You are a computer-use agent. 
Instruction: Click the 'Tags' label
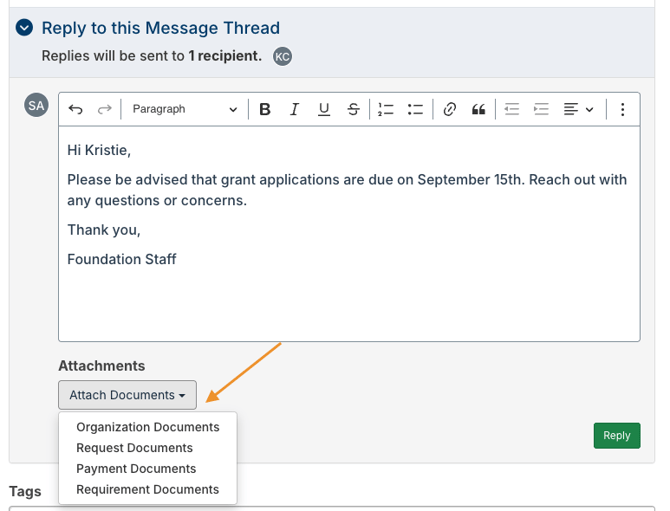[25, 491]
